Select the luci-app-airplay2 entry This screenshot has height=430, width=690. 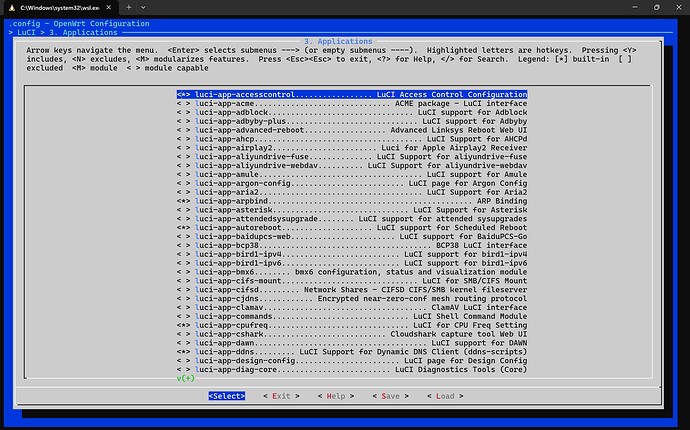pyautogui.click(x=352, y=148)
